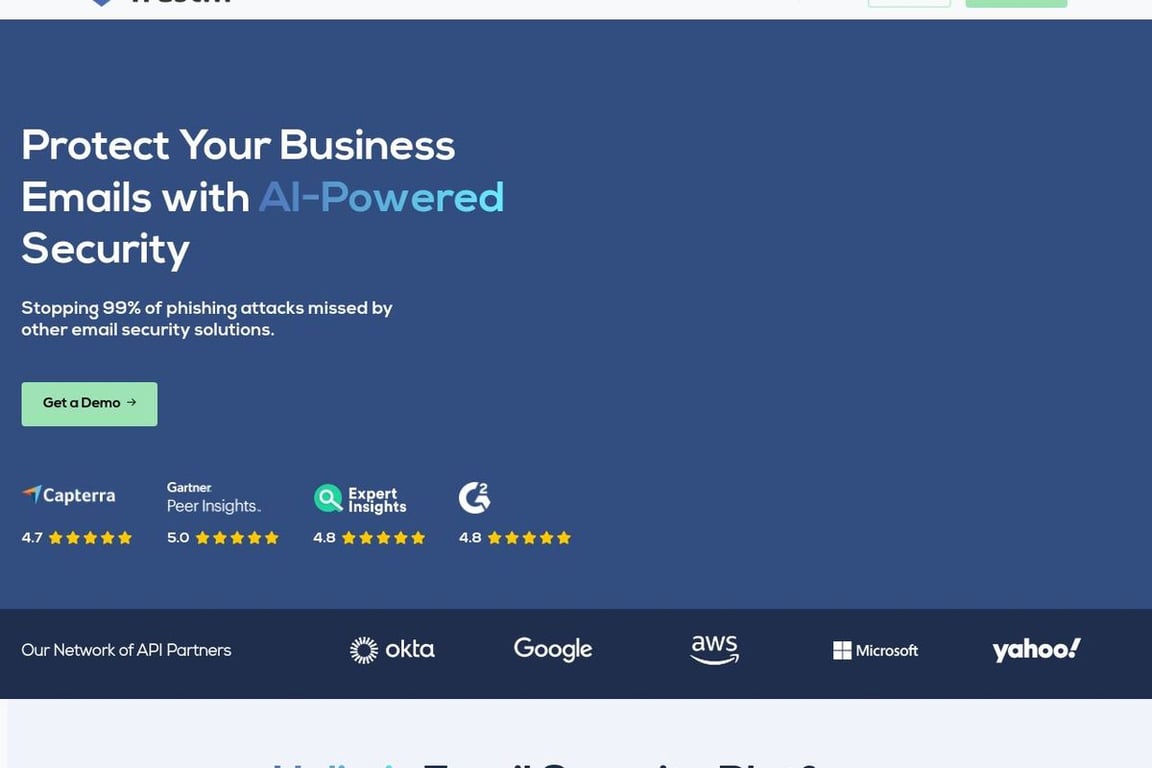Image resolution: width=1152 pixels, height=768 pixels.
Task: Click the Capterra logo
Action: [67, 494]
